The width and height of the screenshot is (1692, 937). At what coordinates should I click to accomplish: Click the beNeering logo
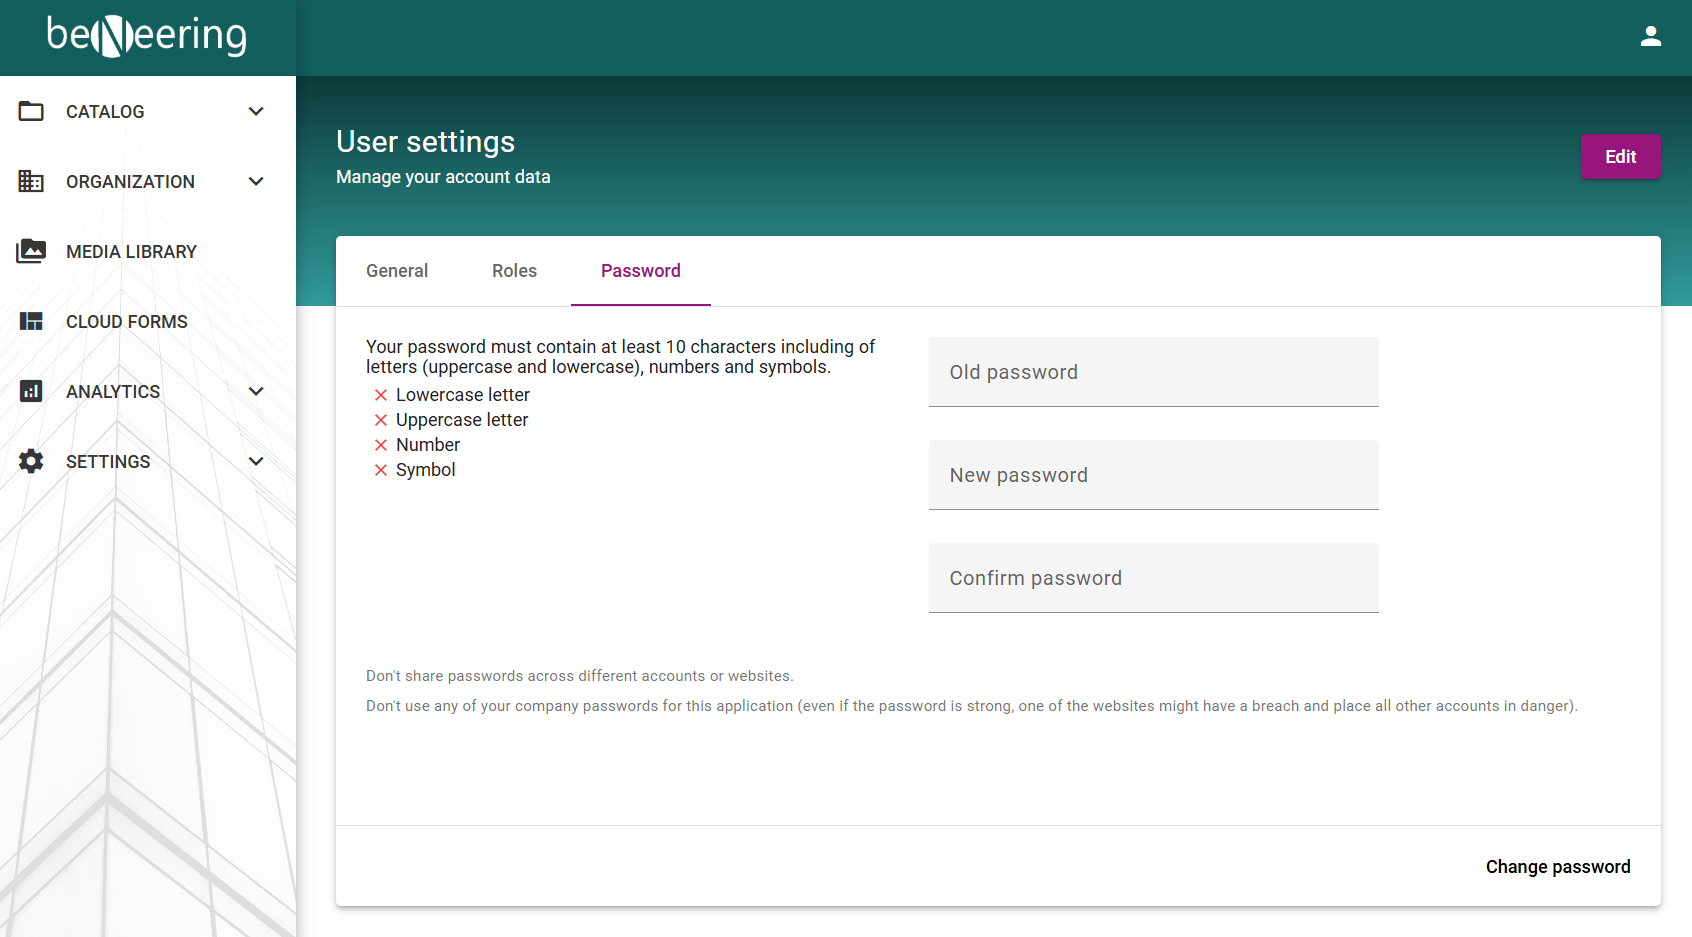[147, 36]
